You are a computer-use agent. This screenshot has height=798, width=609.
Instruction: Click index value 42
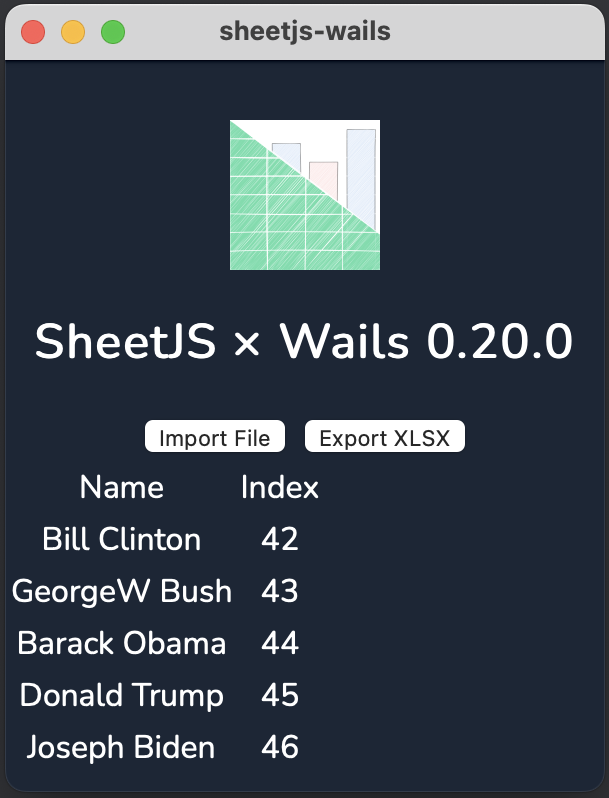point(280,539)
